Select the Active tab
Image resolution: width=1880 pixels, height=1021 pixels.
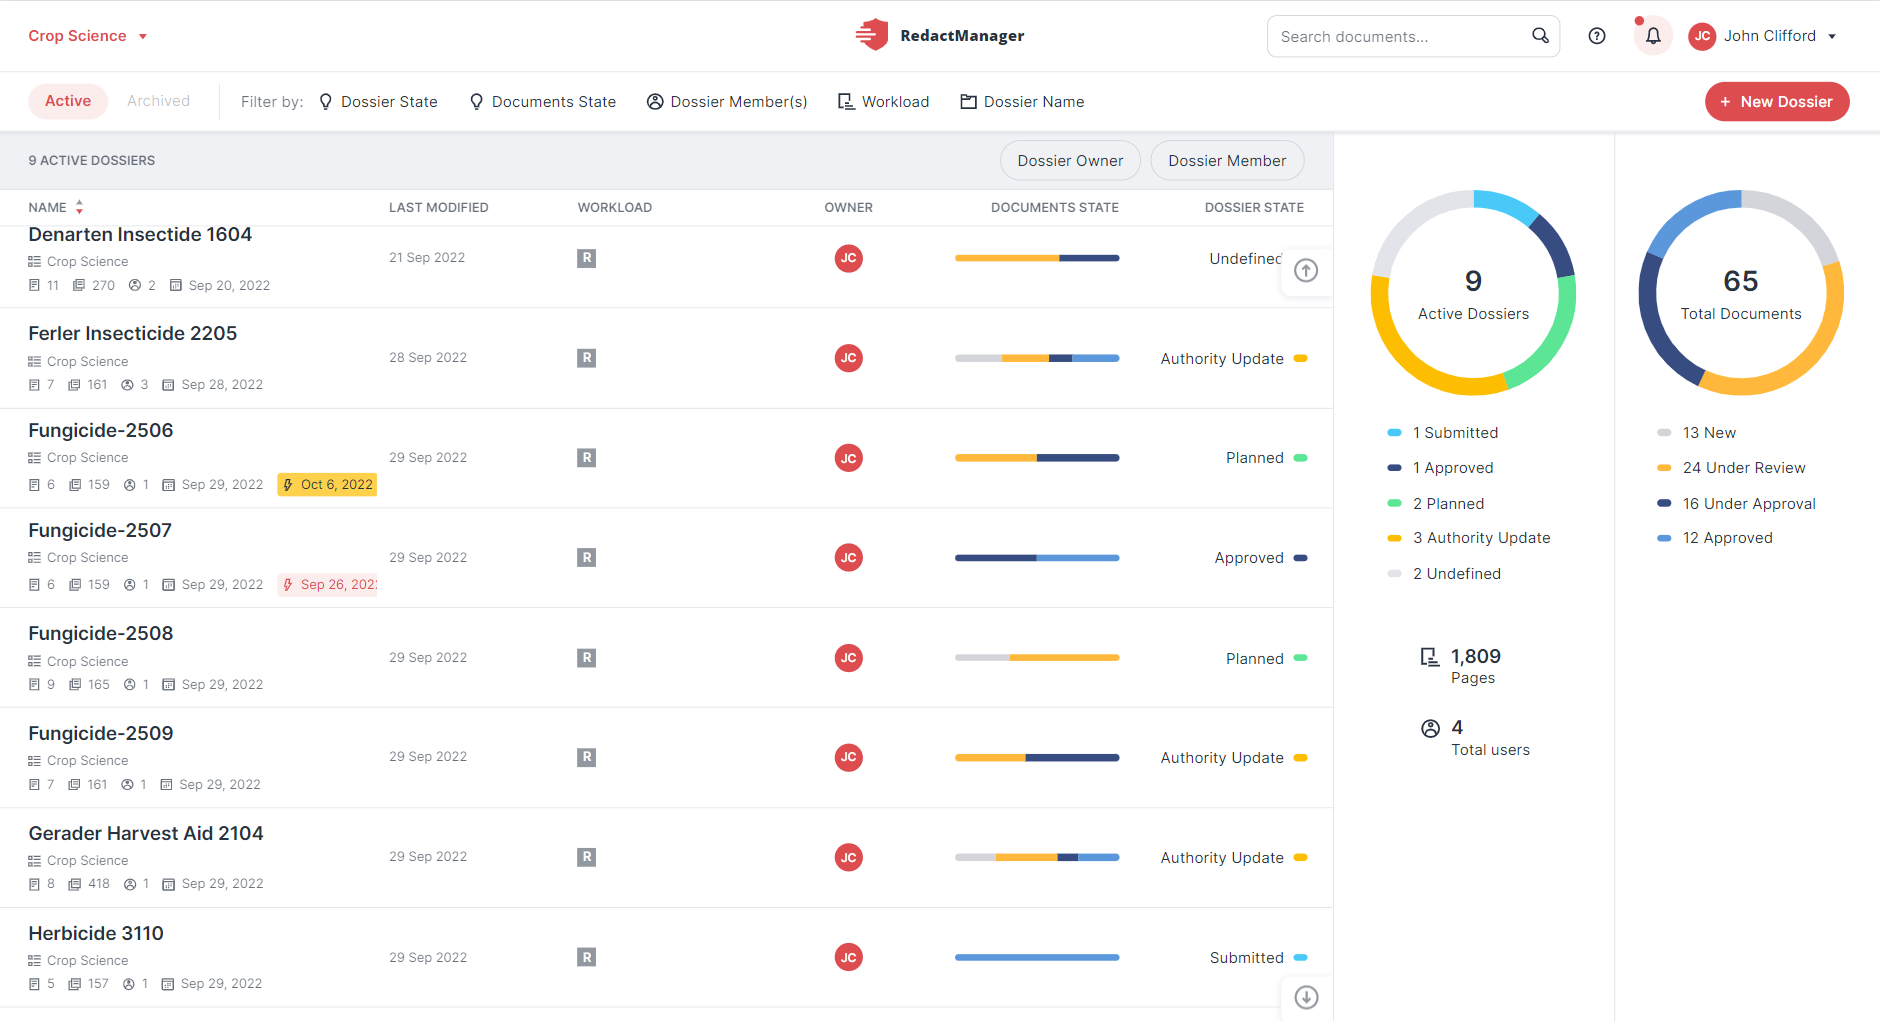[x=68, y=101]
